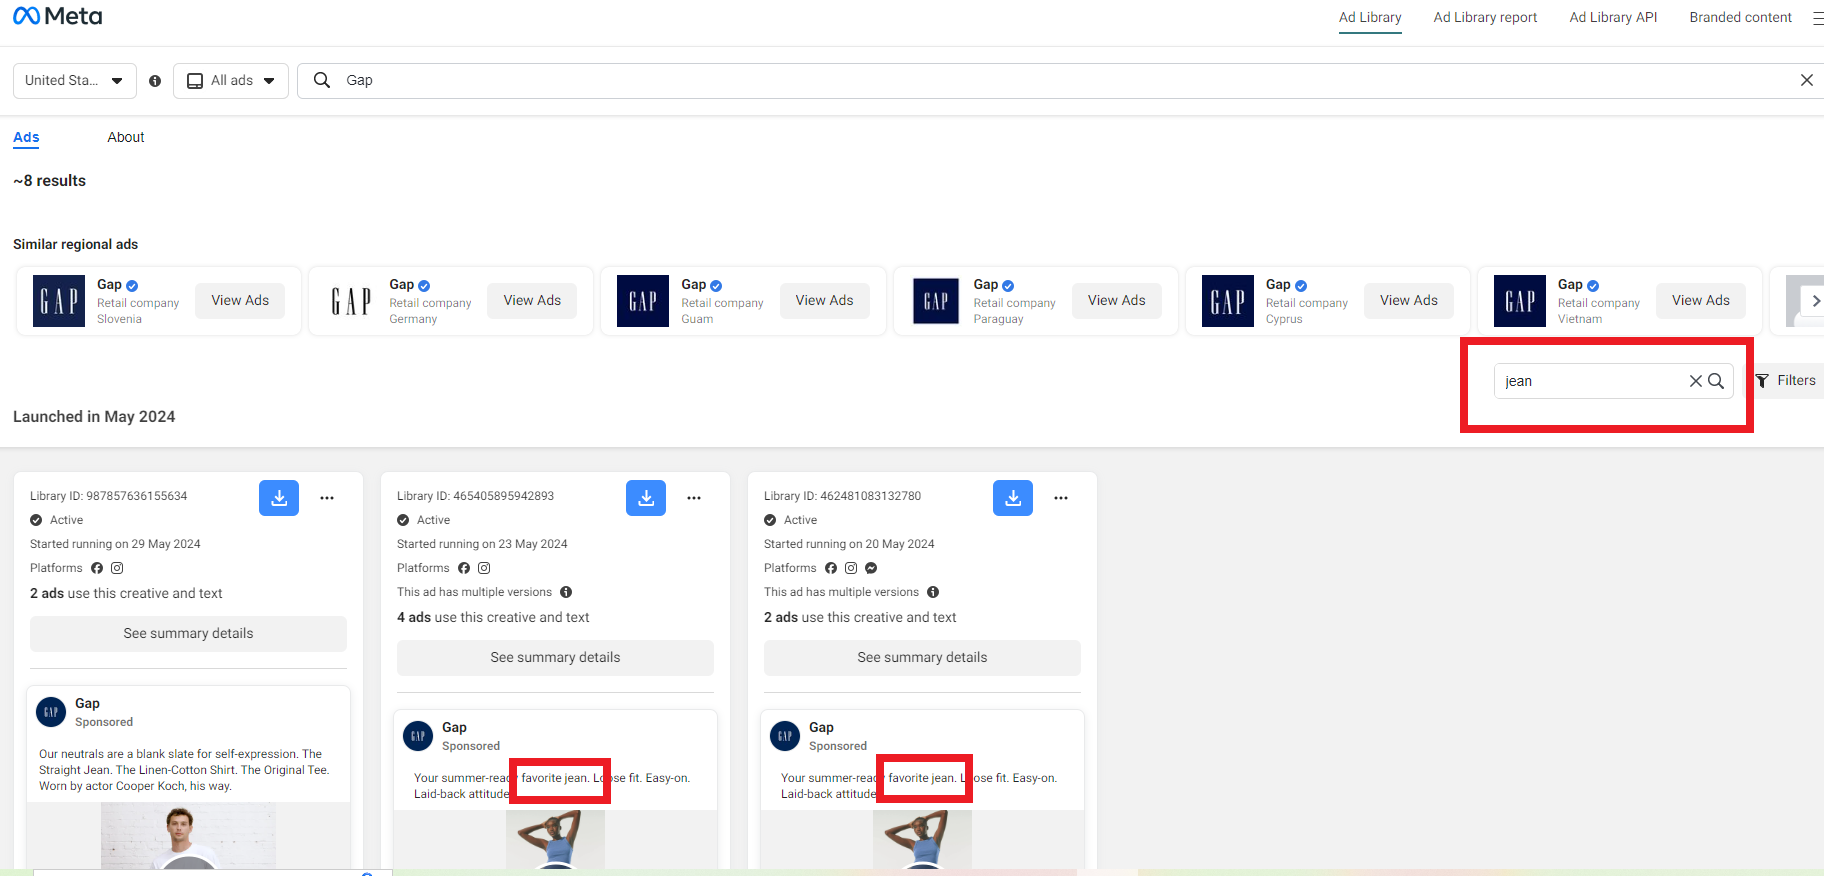Open the Cooper Koch ad creative image
The width and height of the screenshot is (1824, 876).
click(188, 836)
